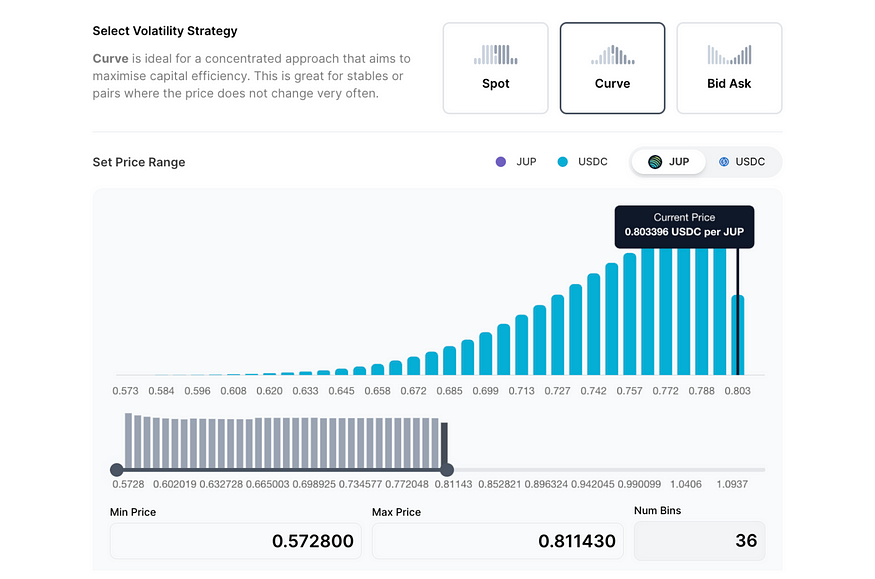Viewport: 875px width, 579px height.
Task: Switch price display to USDC toggle
Action: (742, 162)
